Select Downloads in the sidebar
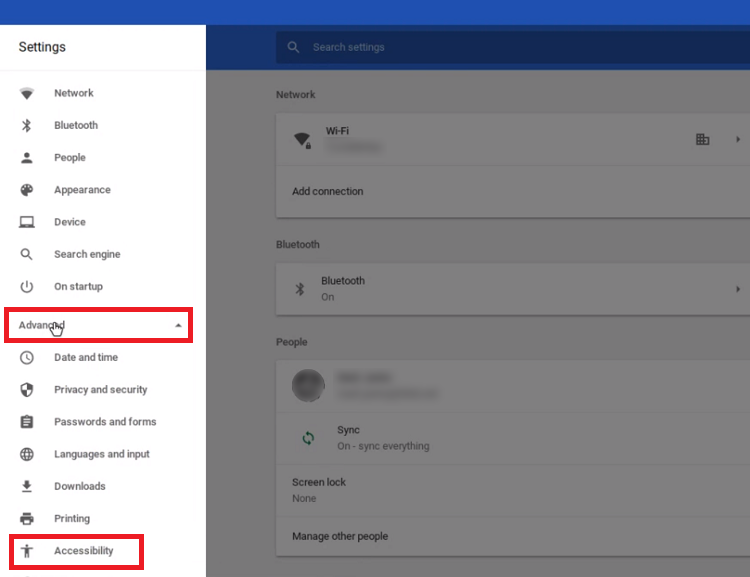This screenshot has height=577, width=750. pos(79,486)
